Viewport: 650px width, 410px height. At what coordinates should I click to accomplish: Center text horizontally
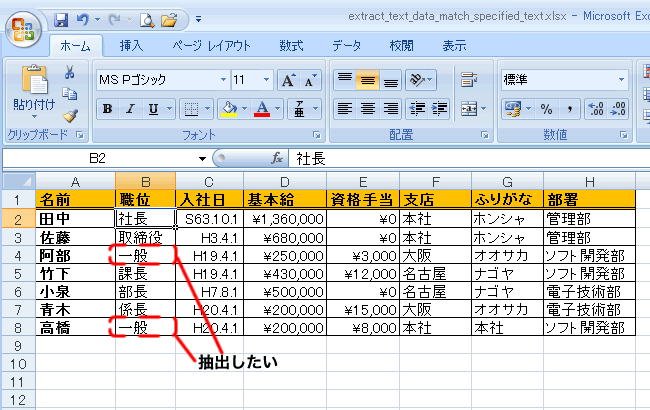click(368, 109)
